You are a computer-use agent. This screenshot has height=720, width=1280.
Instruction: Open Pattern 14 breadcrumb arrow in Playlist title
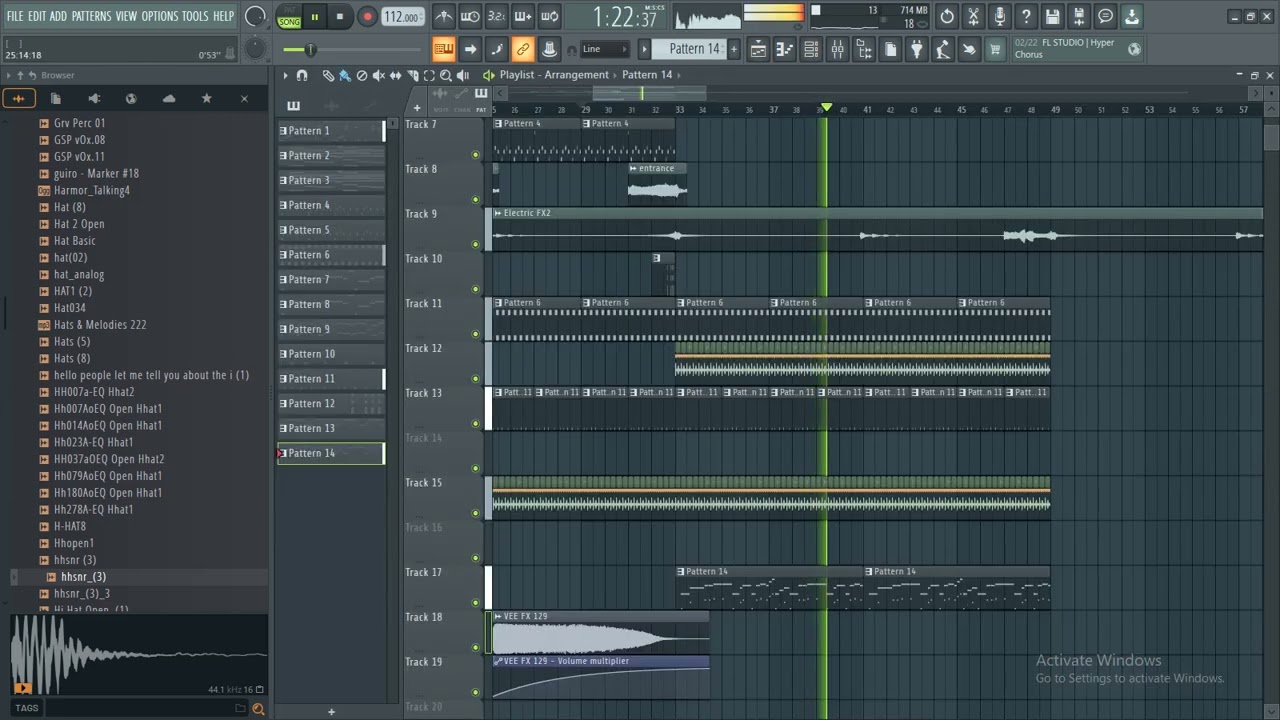(677, 75)
